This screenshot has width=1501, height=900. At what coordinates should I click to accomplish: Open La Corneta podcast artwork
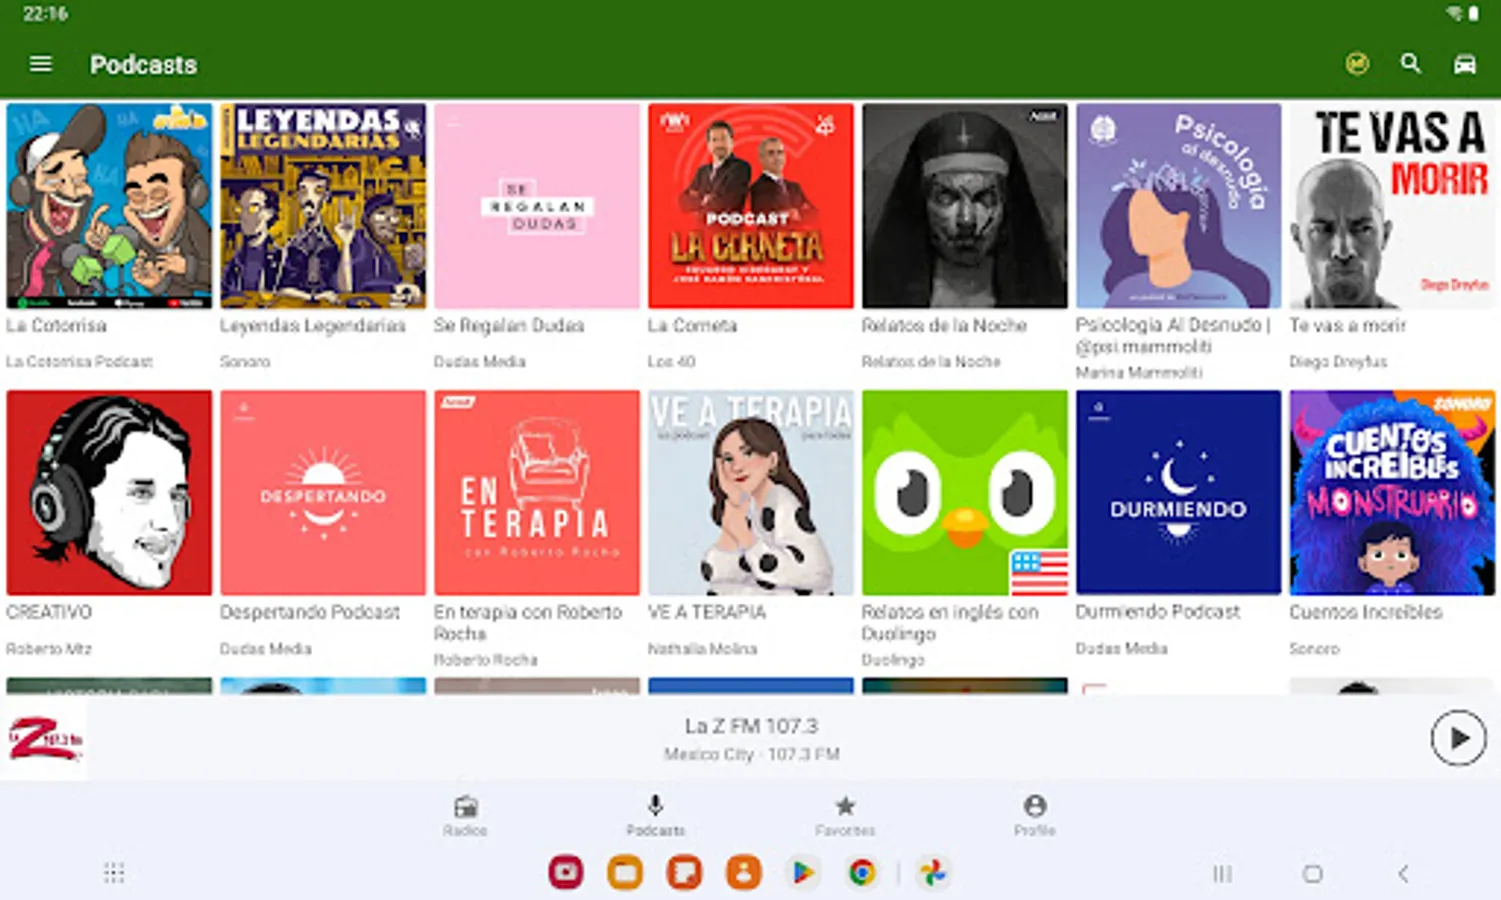click(751, 206)
